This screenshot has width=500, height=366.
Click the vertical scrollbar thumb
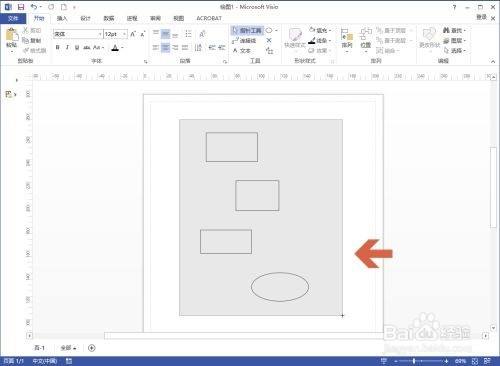click(493, 187)
